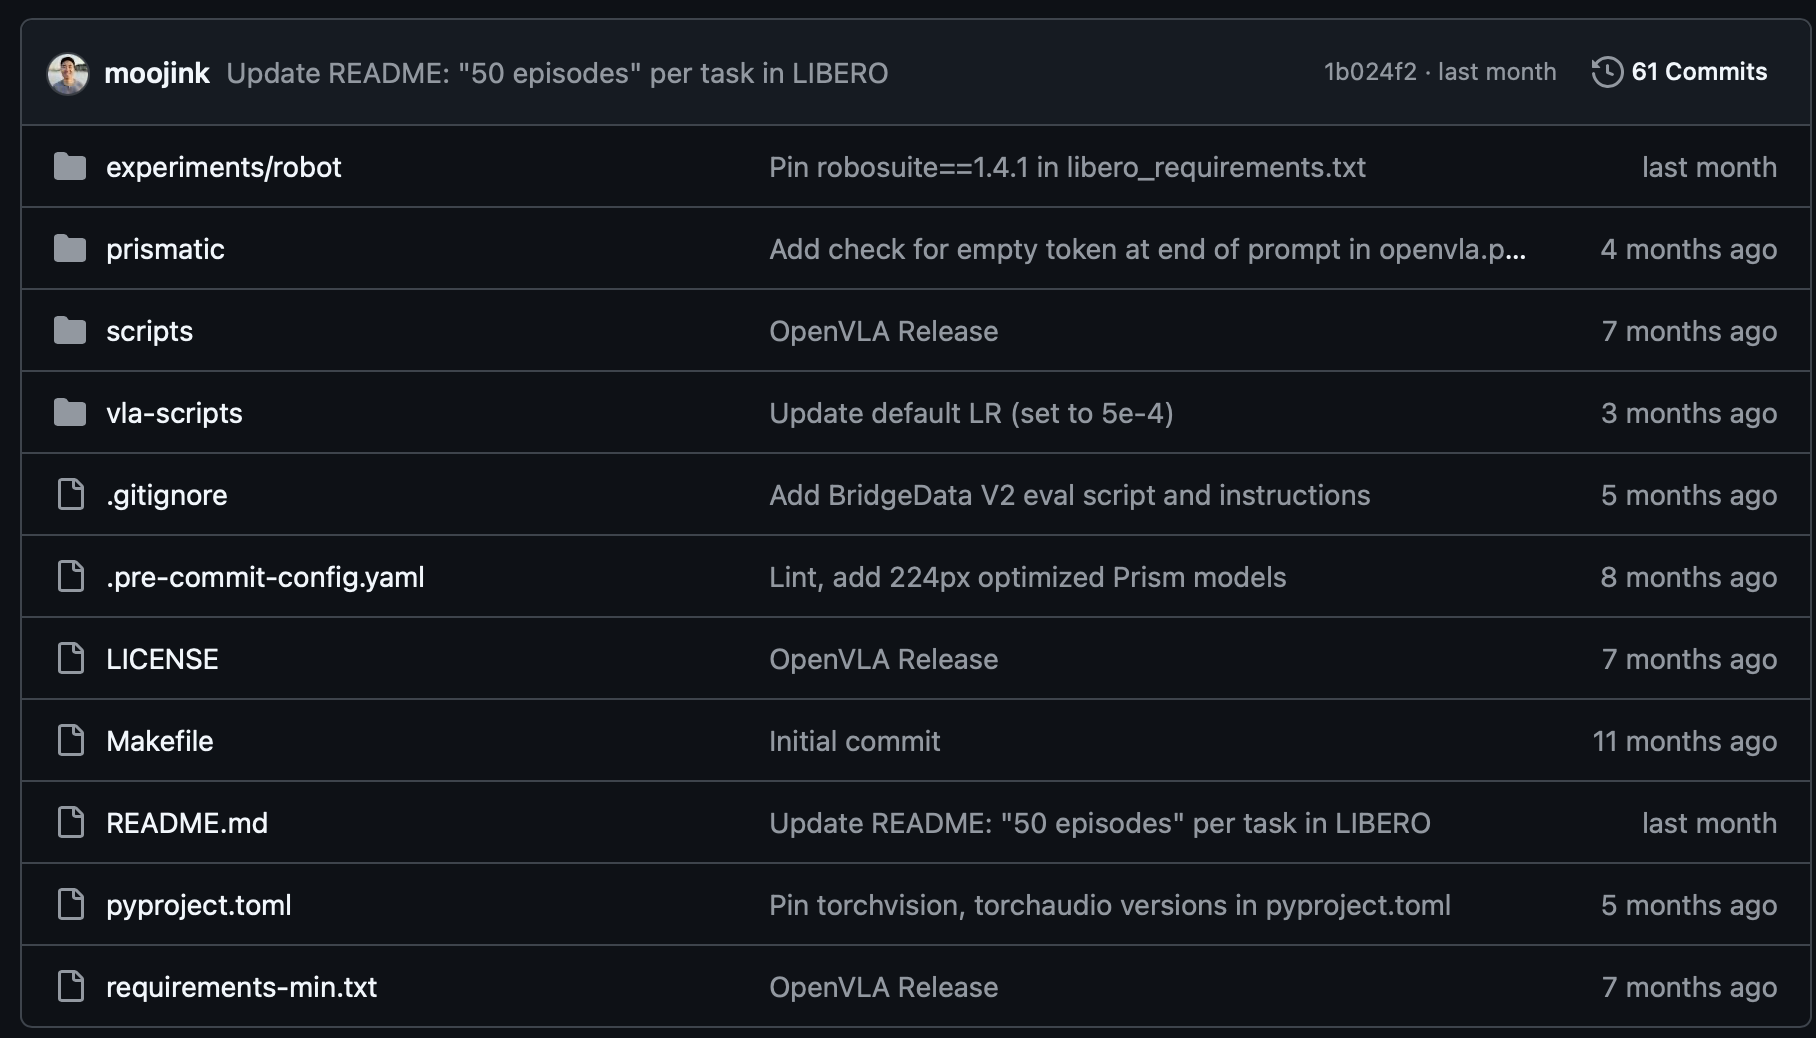Click moojink's profile avatar
This screenshot has width=1816, height=1038.
tap(68, 73)
